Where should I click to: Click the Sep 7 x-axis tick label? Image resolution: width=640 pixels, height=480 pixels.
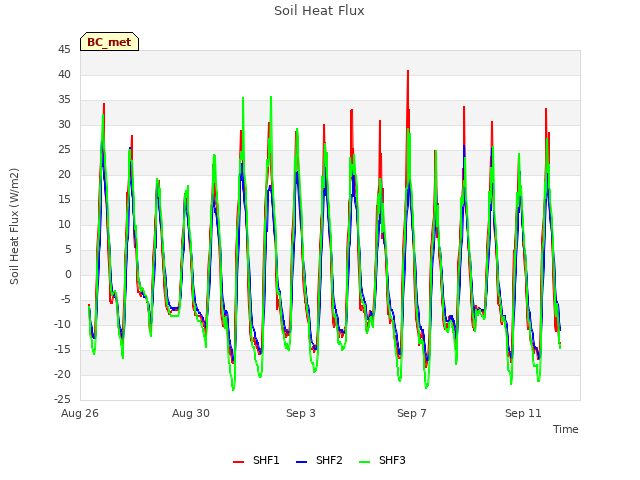pos(412,413)
